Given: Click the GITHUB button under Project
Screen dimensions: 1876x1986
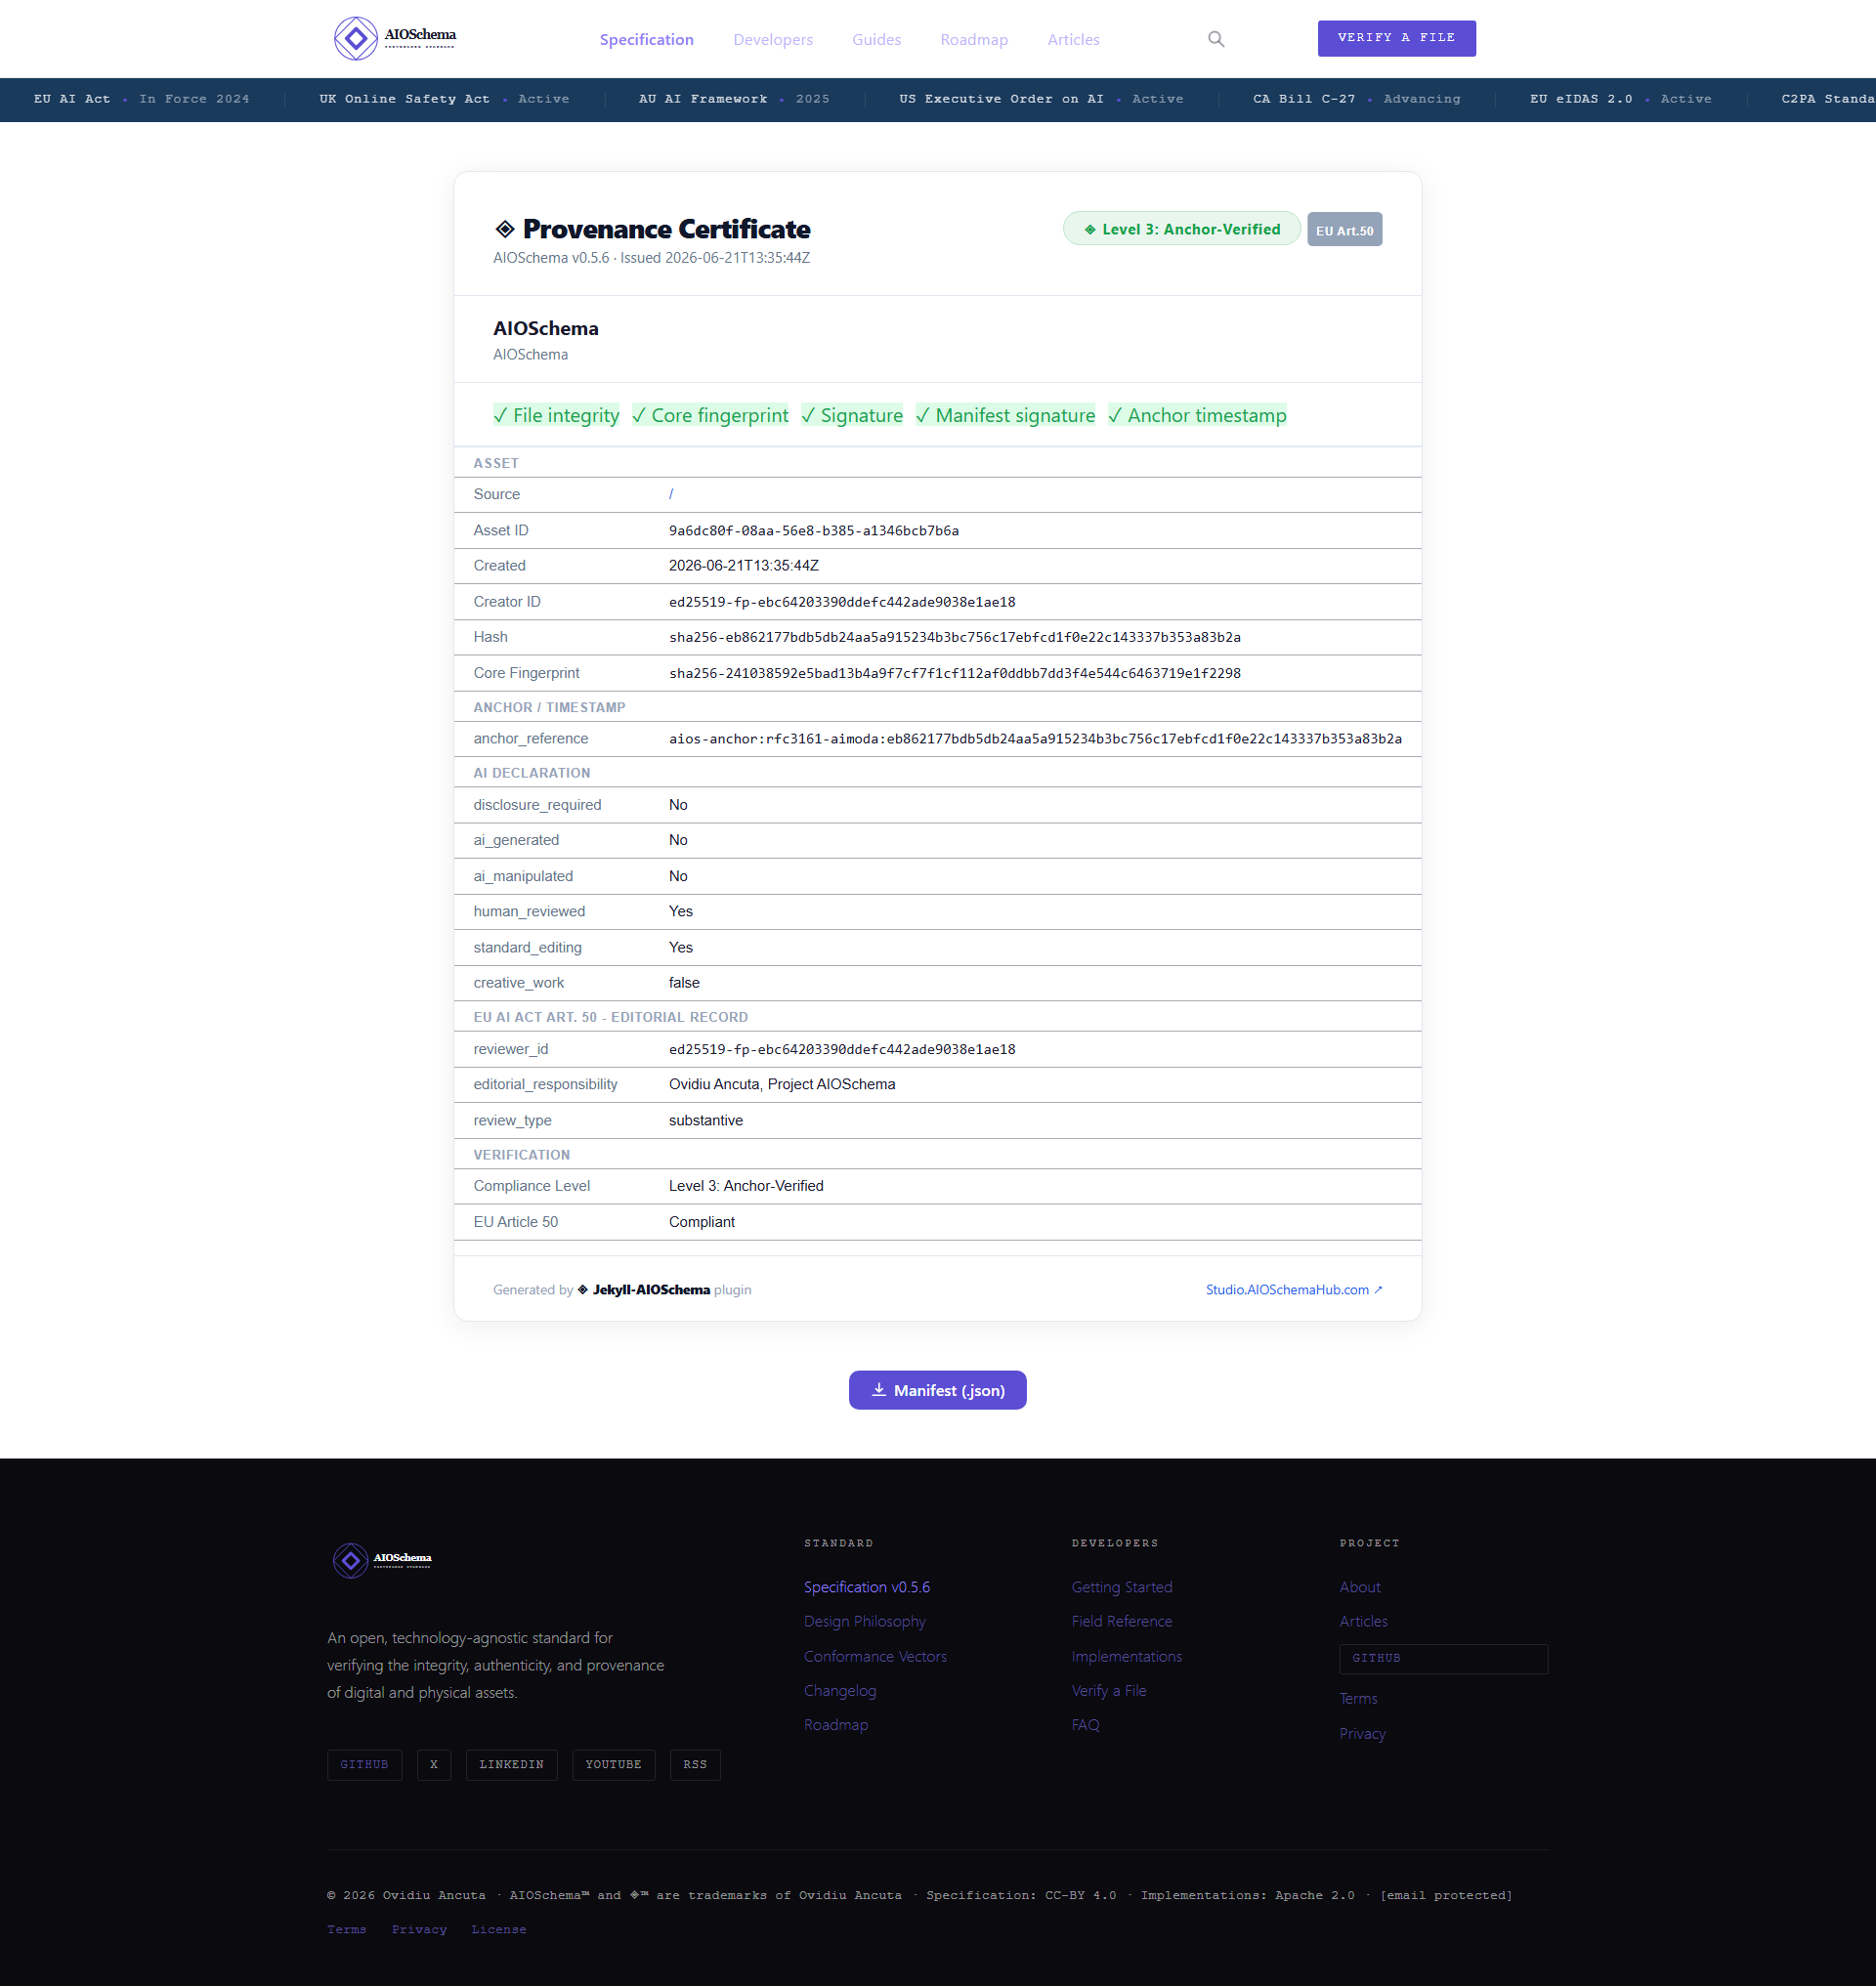Looking at the screenshot, I should pyautogui.click(x=1443, y=1658).
